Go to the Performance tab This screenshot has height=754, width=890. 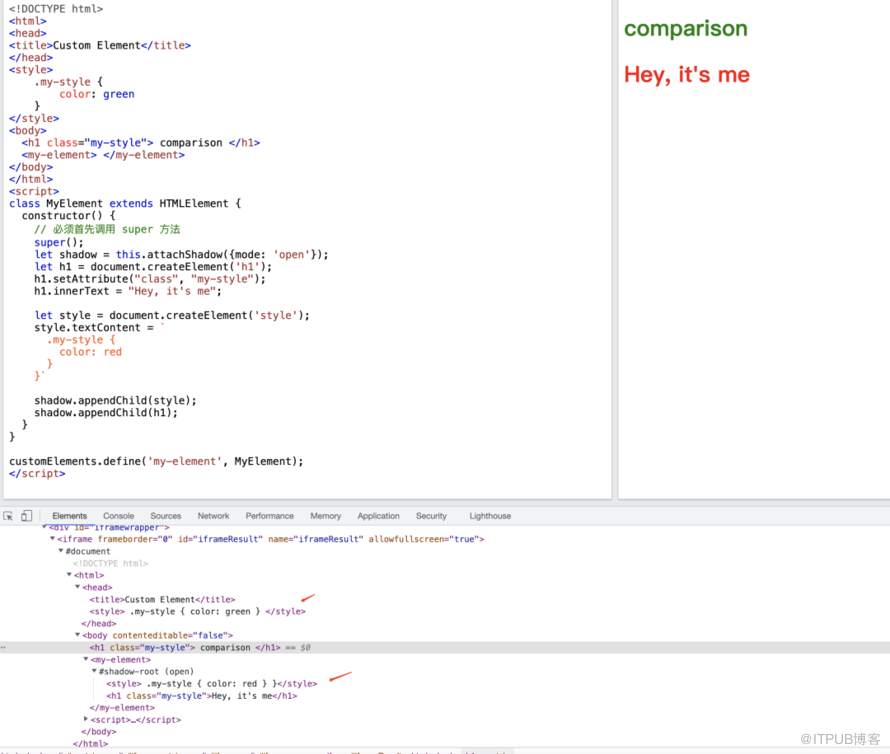click(269, 516)
